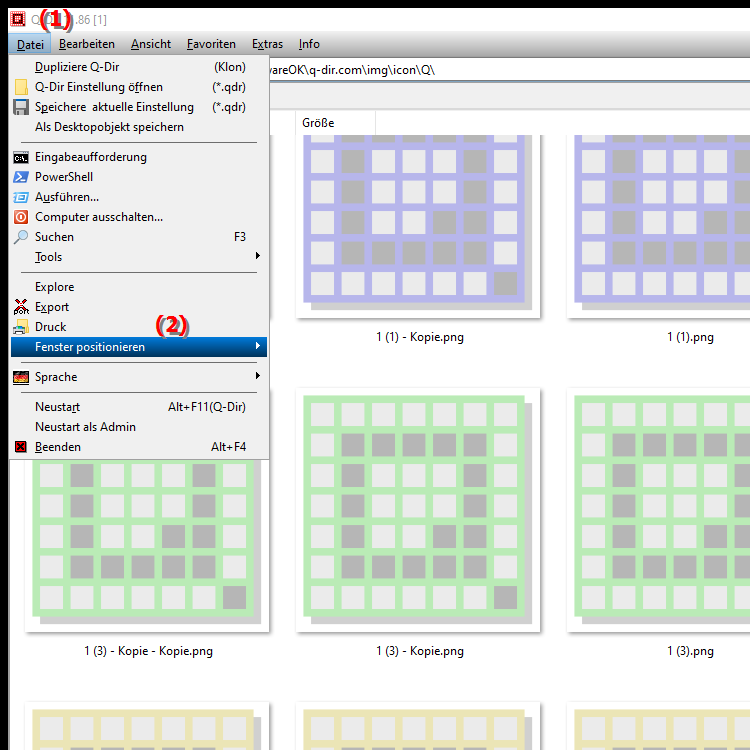The image size is (750, 750).
Task: Open the Info menu
Action: [x=309, y=44]
